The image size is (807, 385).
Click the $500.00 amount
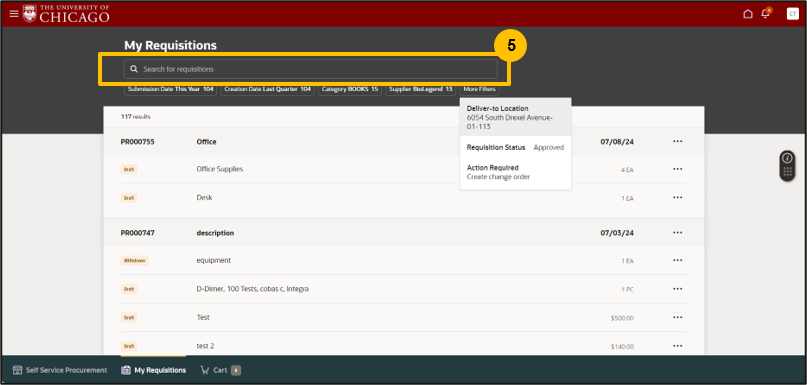coord(622,318)
